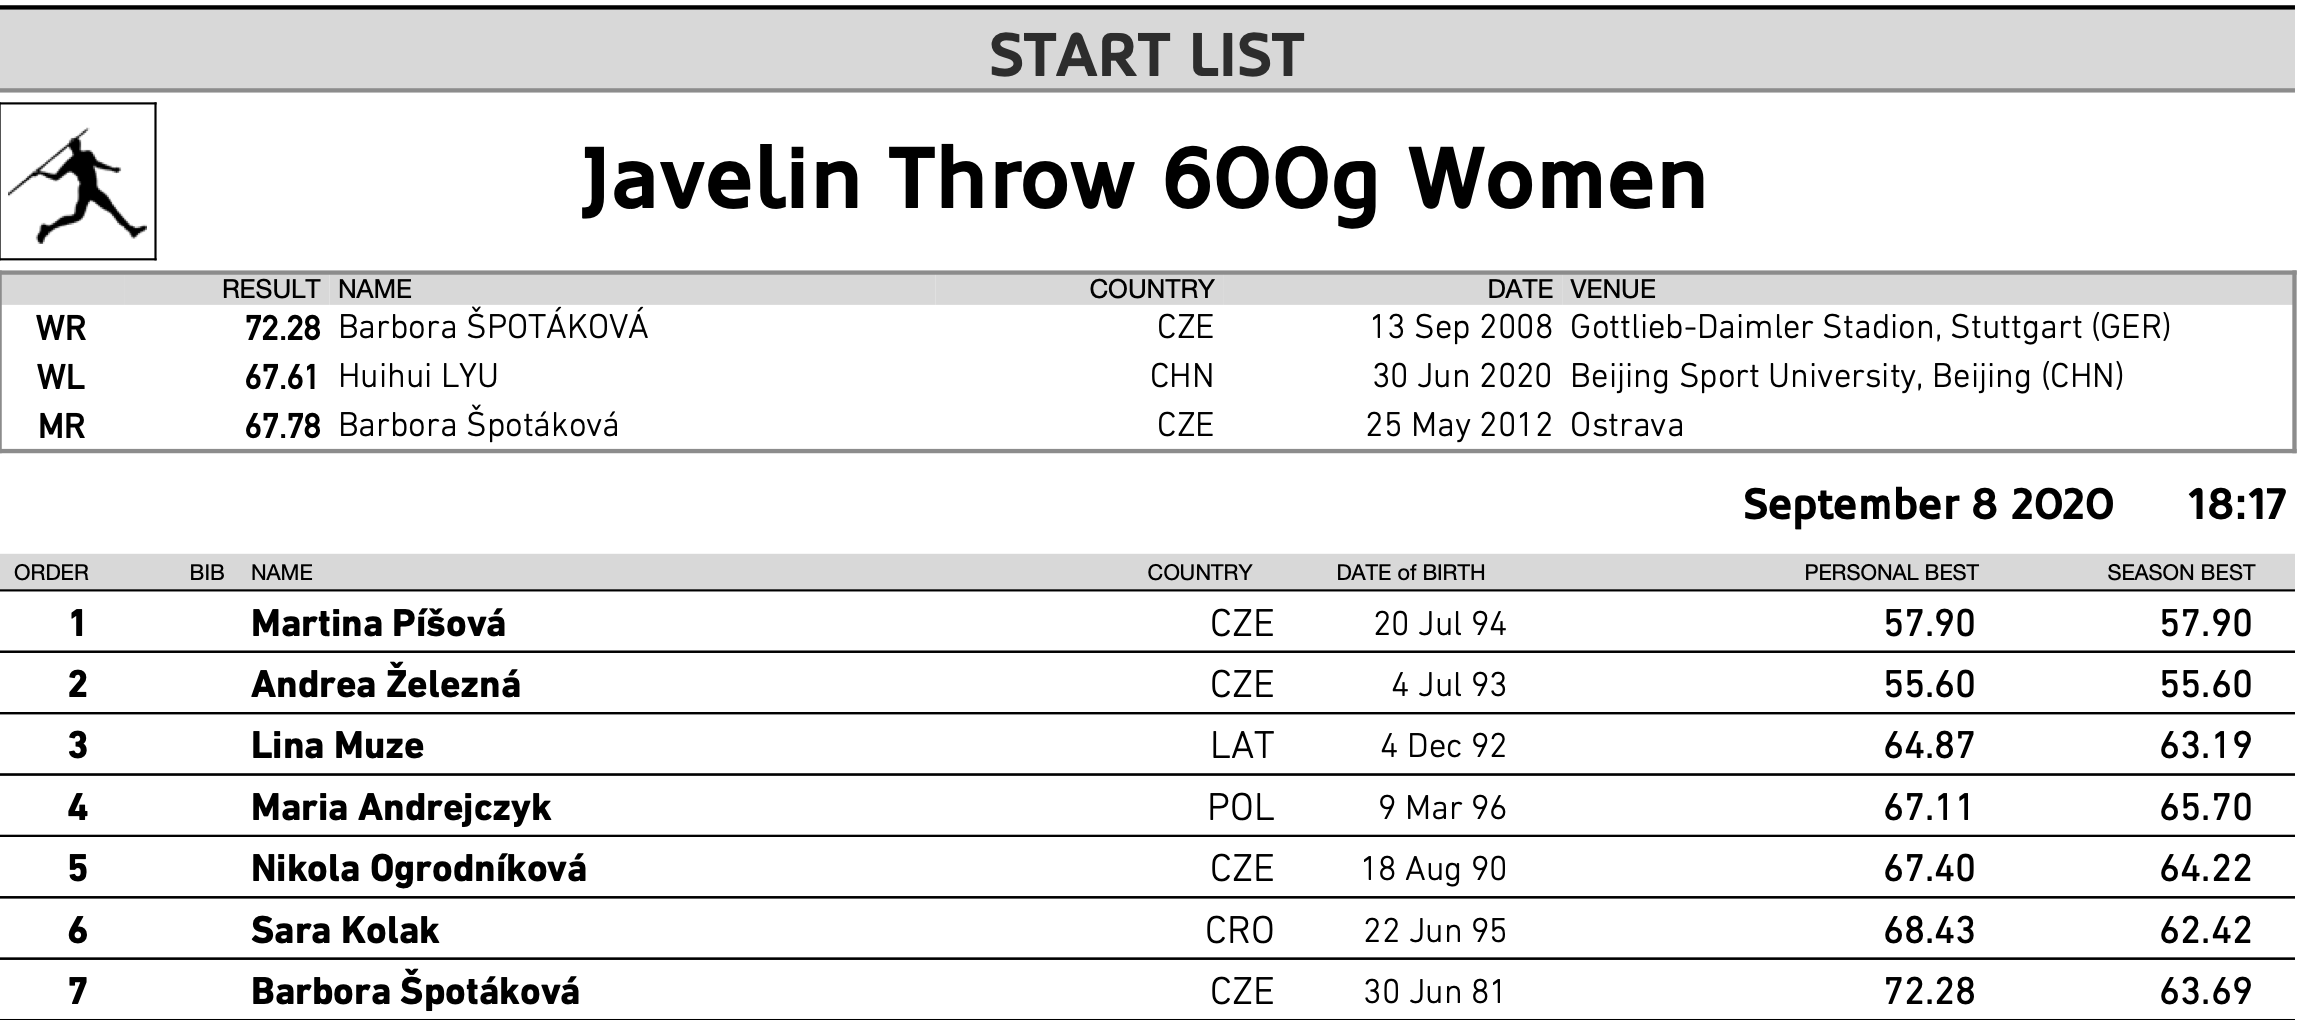Screen dimensions: 2300x1020
Task: Click the SEASON BEST column header
Action: pos(2181,572)
